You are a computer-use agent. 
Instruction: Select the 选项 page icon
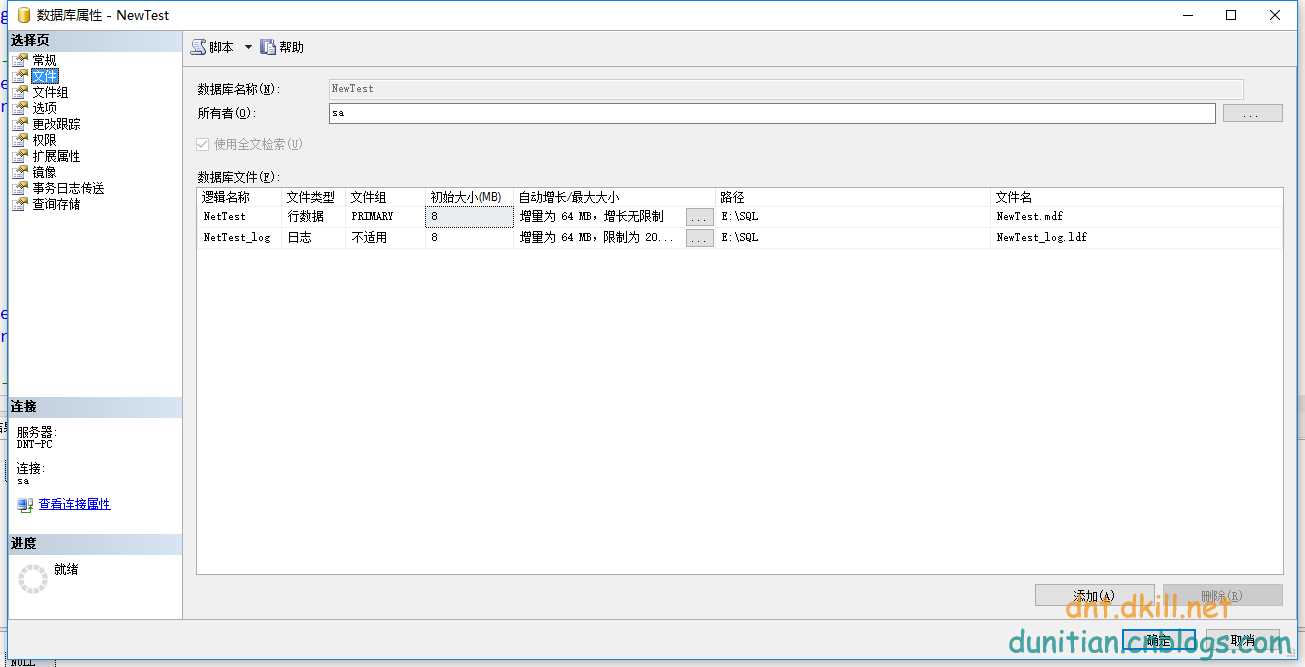20,108
